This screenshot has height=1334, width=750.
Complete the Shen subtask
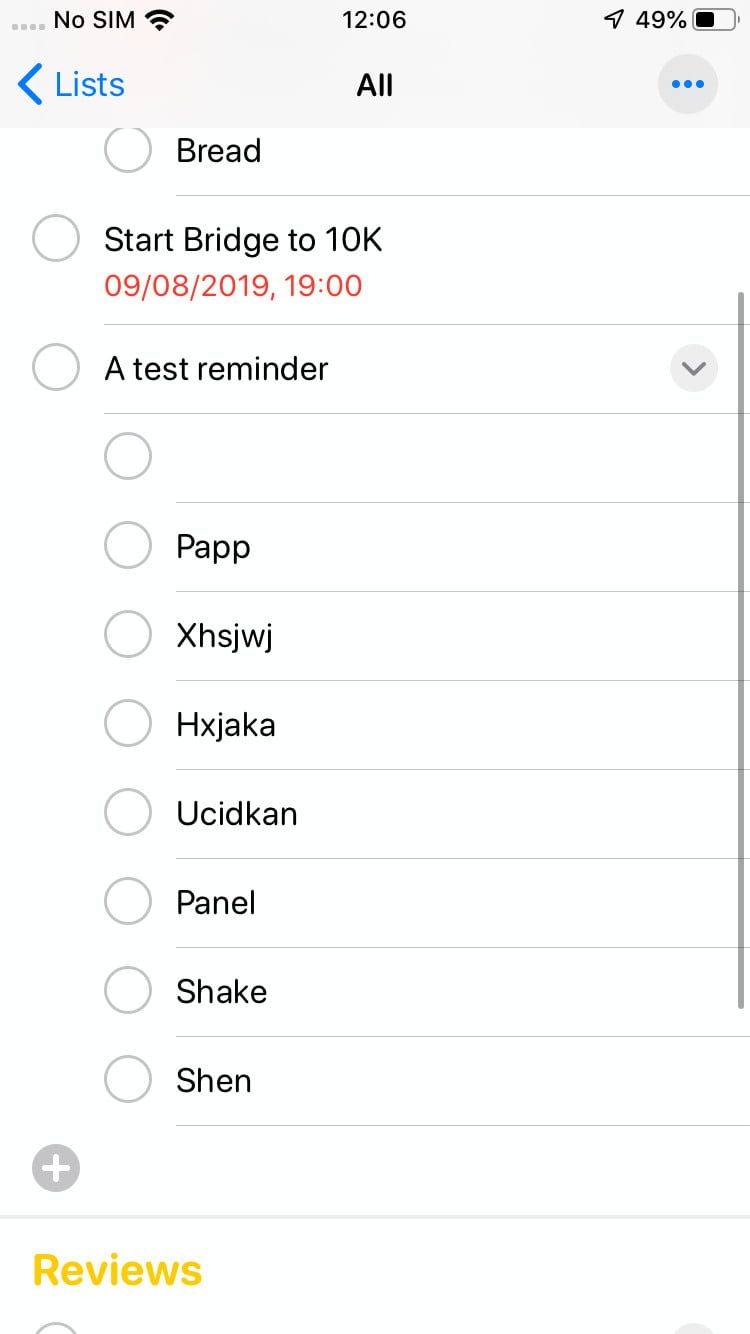[x=128, y=1080]
